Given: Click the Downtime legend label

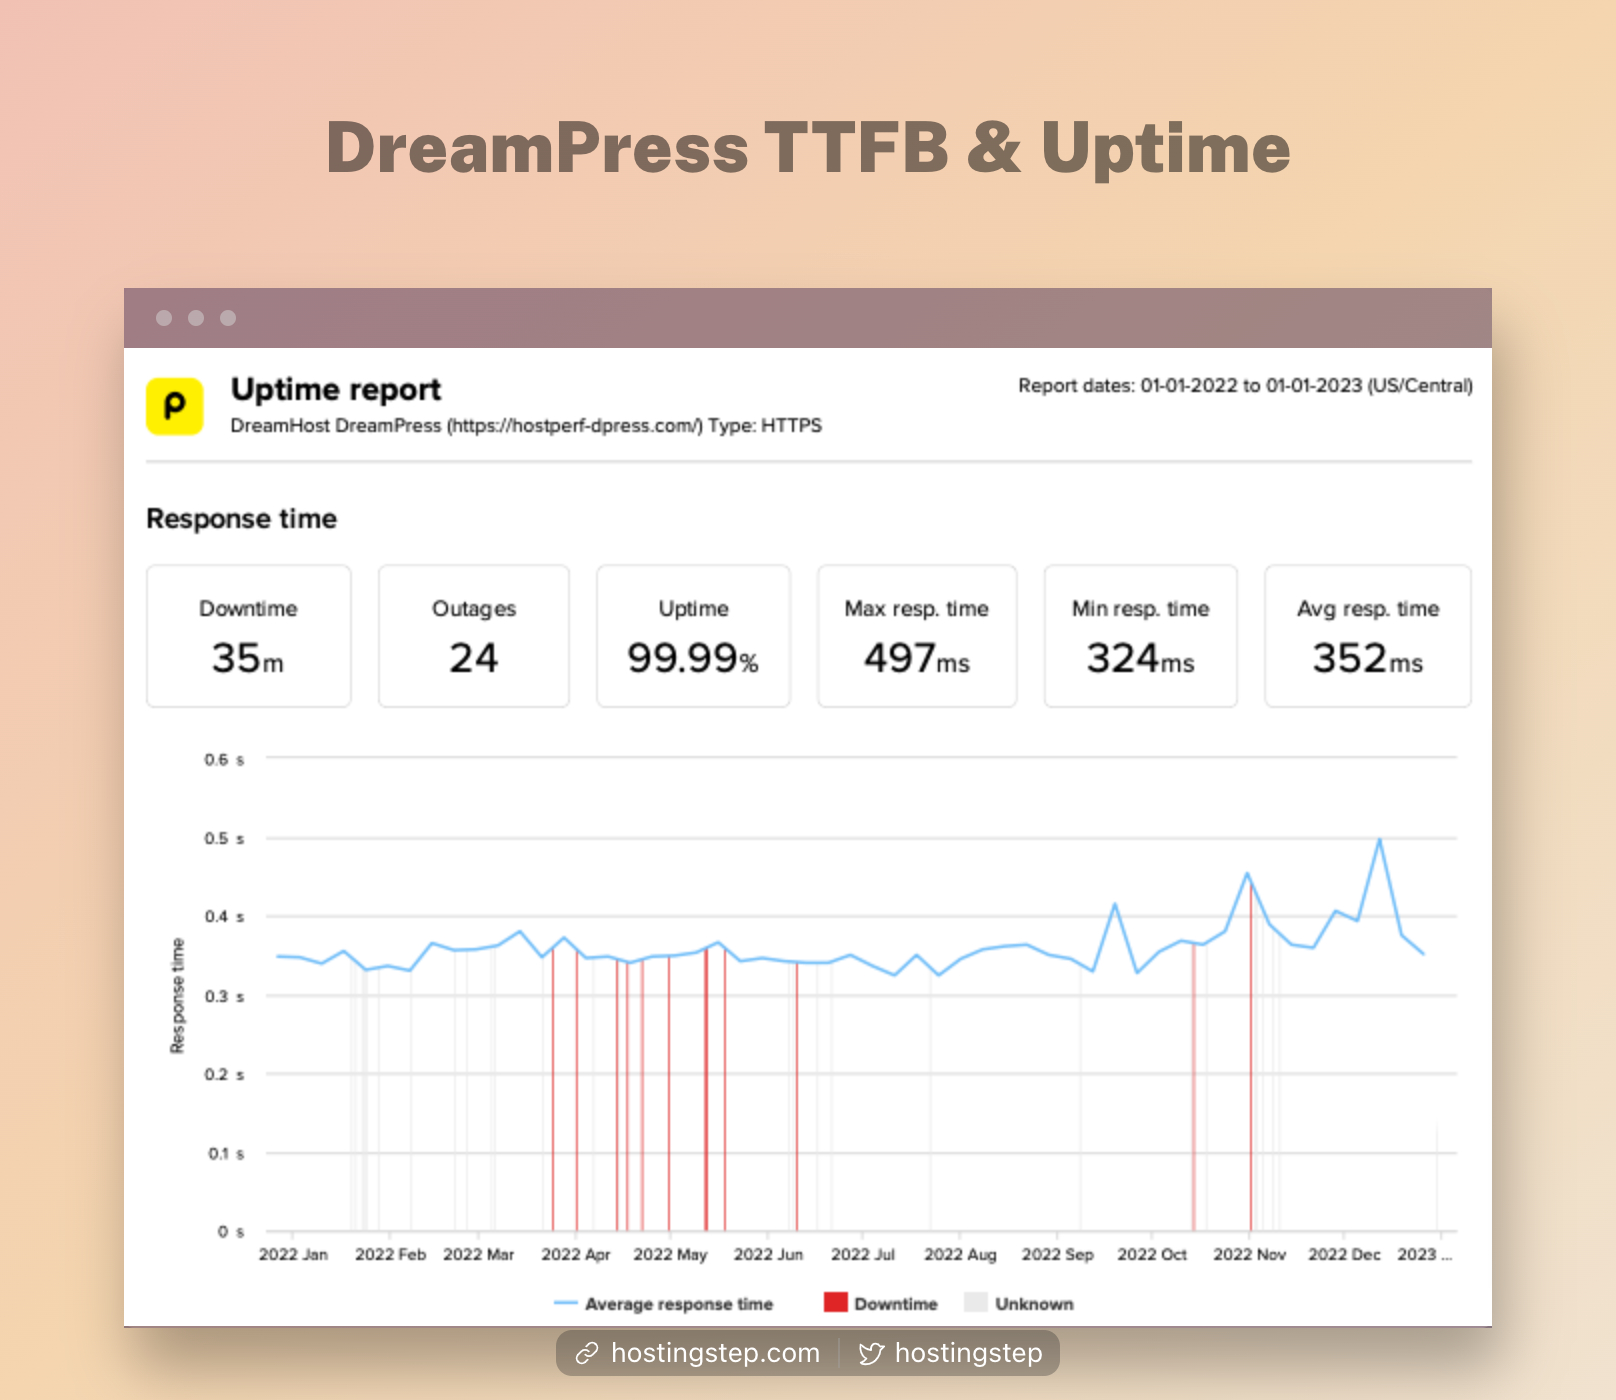Looking at the screenshot, I should [896, 1304].
